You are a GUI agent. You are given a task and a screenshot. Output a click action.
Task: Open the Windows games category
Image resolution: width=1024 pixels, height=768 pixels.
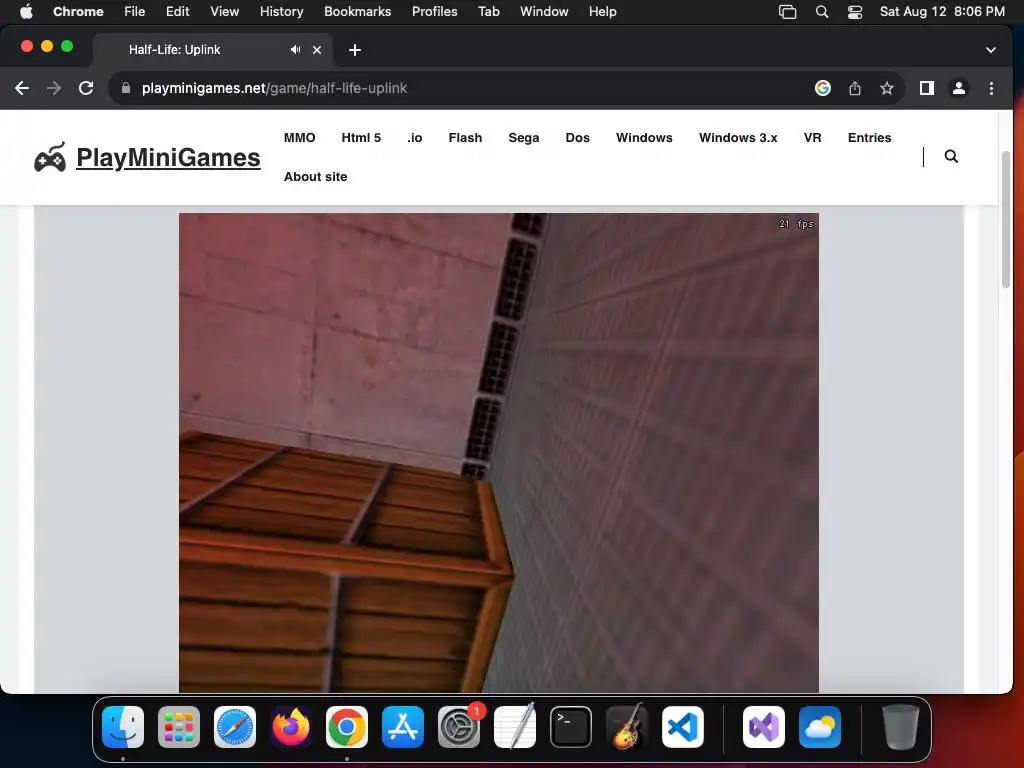point(644,138)
